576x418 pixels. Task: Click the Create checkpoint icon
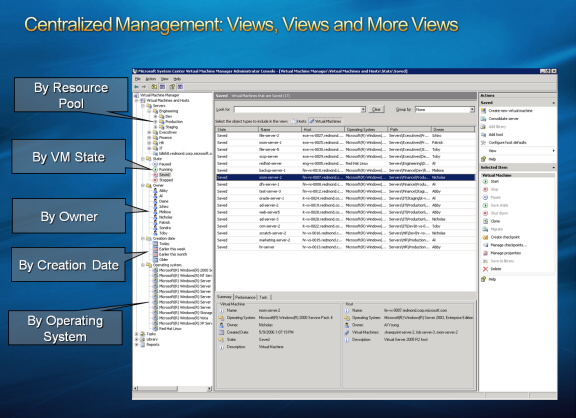(x=485, y=237)
